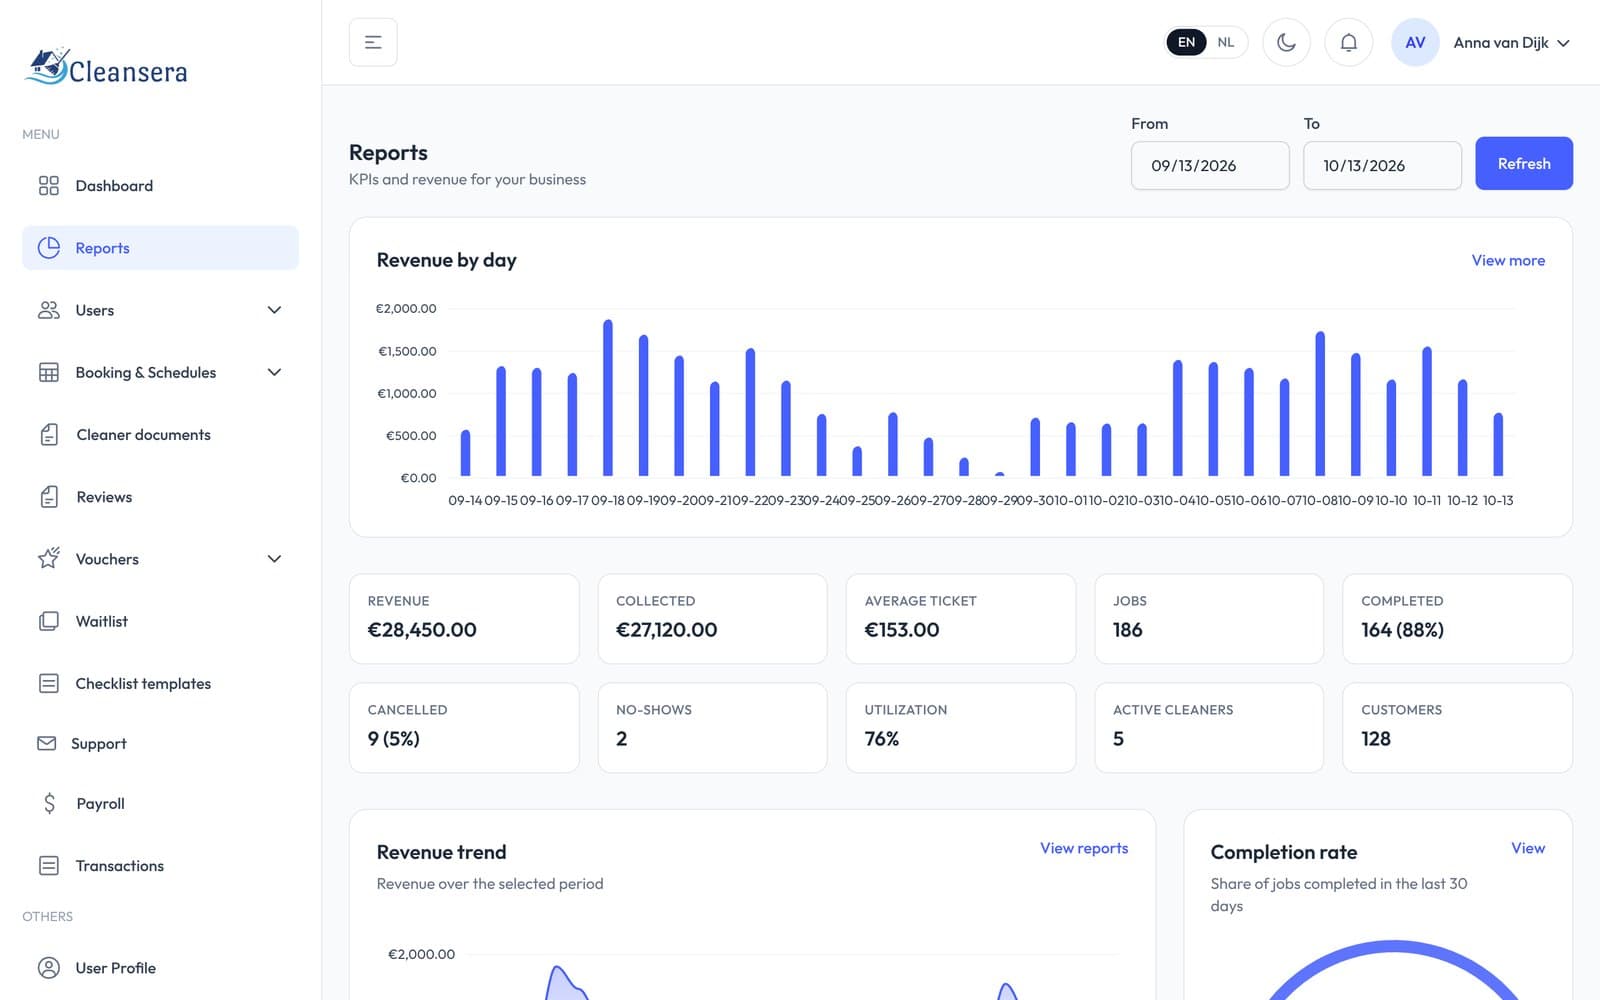Screen dimensions: 1600x1000
Task: Click the Completed 164 (88%) card
Action: click(x=1457, y=618)
